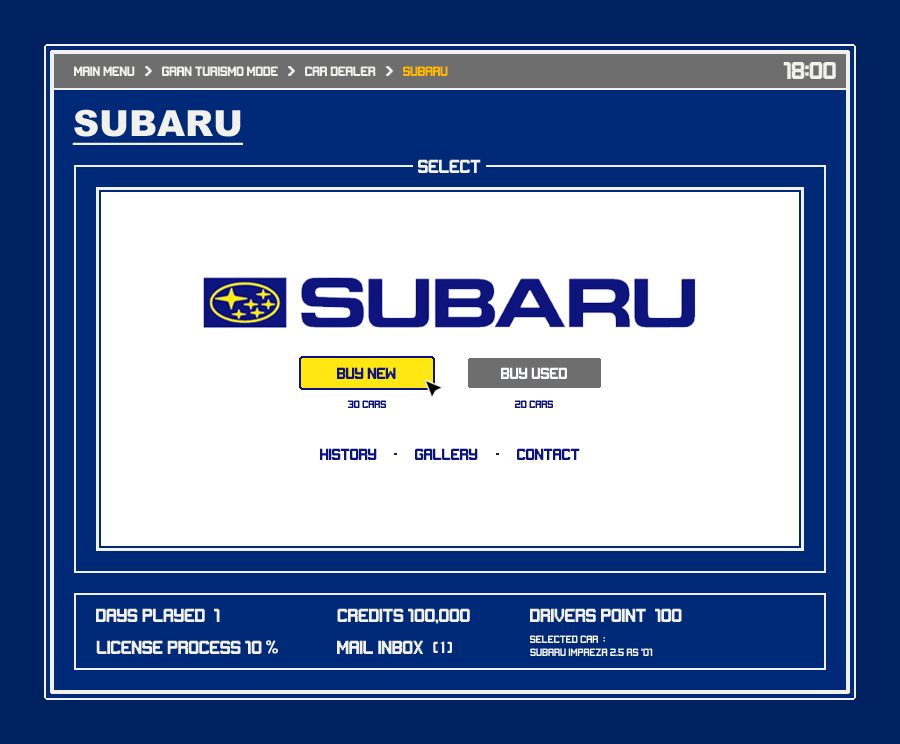This screenshot has width=900, height=744.
Task: Click 'CREDITS 100,000' status
Action: [404, 615]
